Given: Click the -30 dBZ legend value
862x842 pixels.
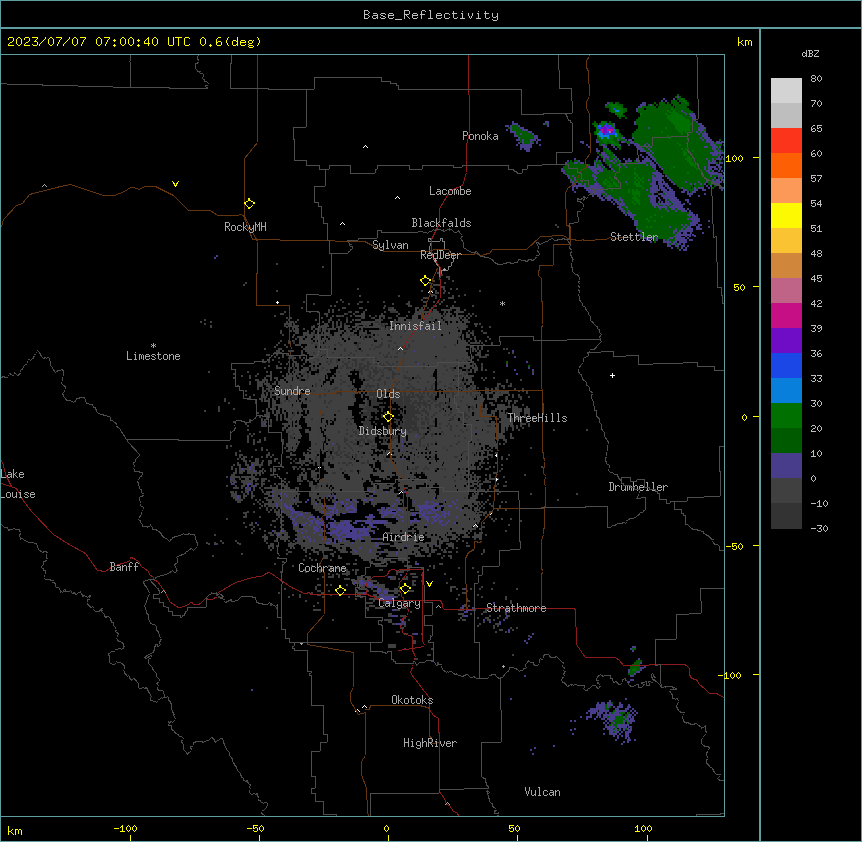Looking at the screenshot, I should (x=819, y=528).
